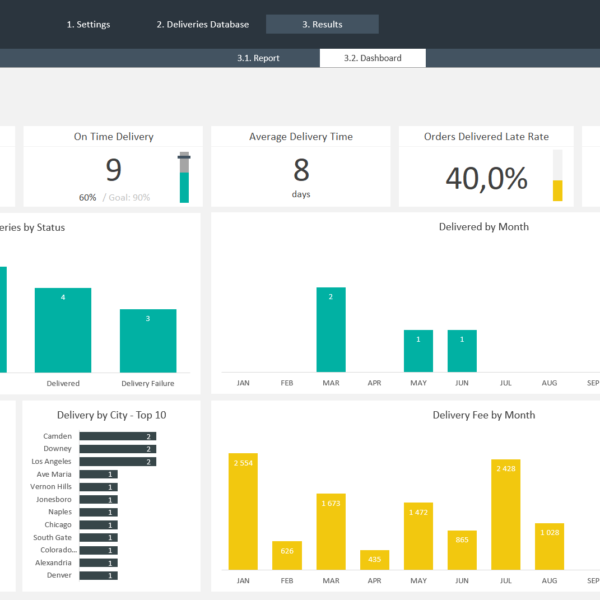Click the 40,0% late rate value
600x600 pixels.
[x=486, y=178]
